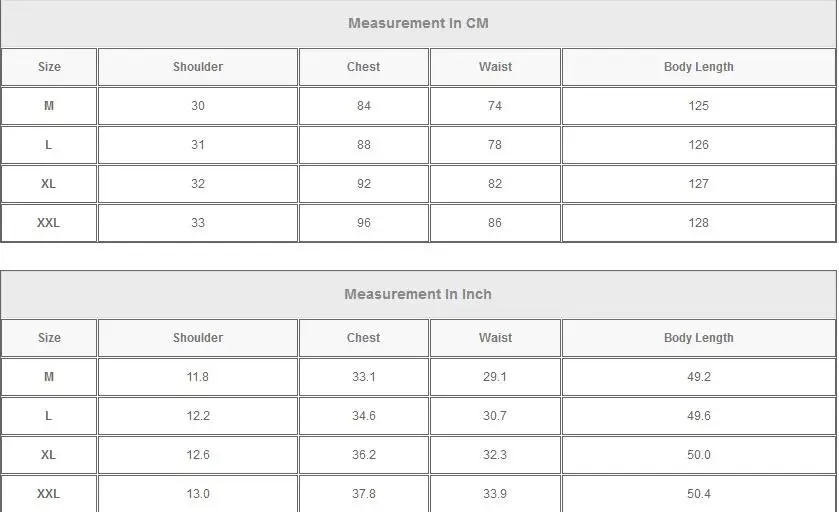Select the chest value 96 for size XXL

[363, 223]
